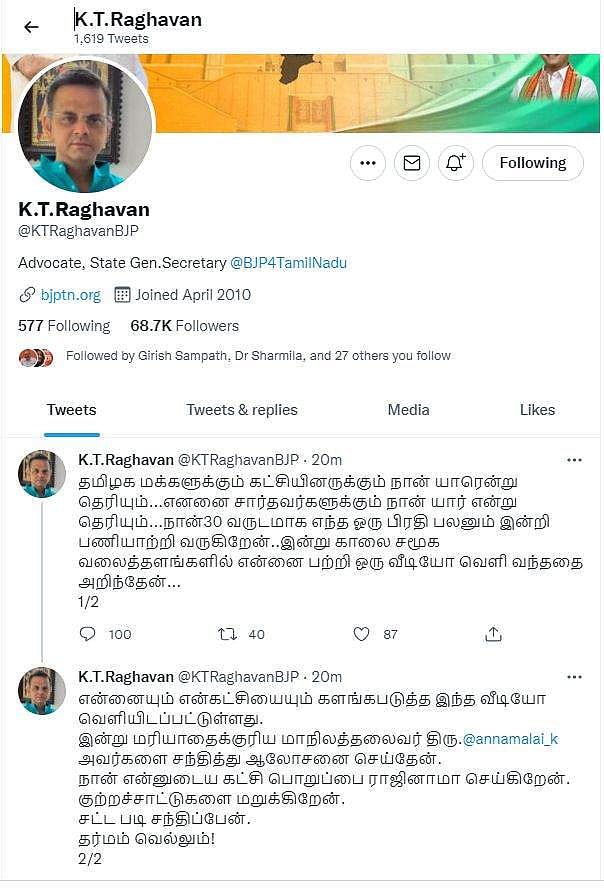Switch to the Likes tab

pyautogui.click(x=537, y=410)
